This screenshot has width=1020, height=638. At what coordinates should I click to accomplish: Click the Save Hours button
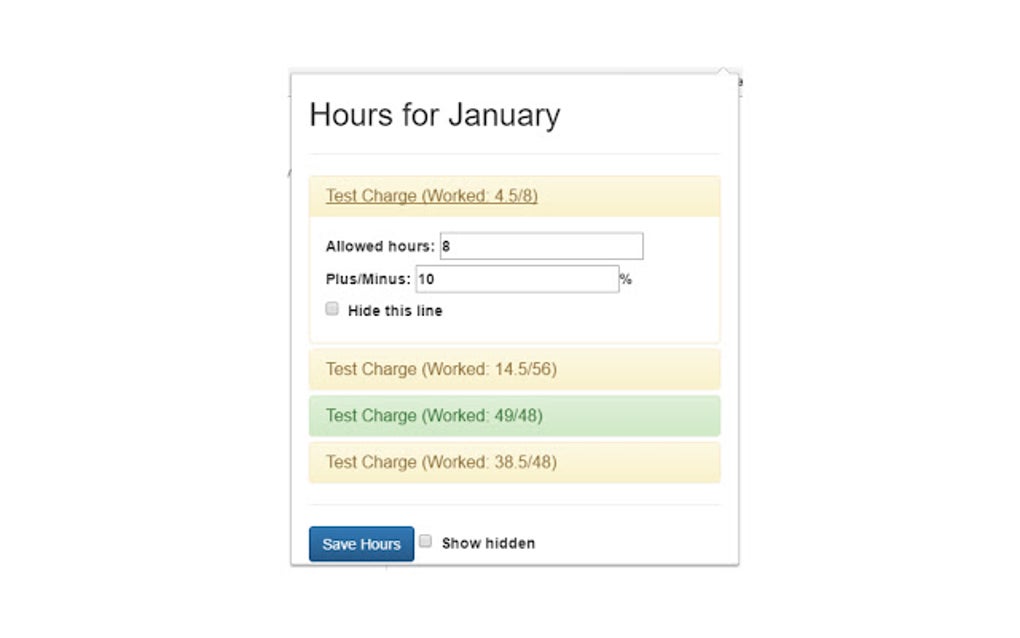(361, 544)
